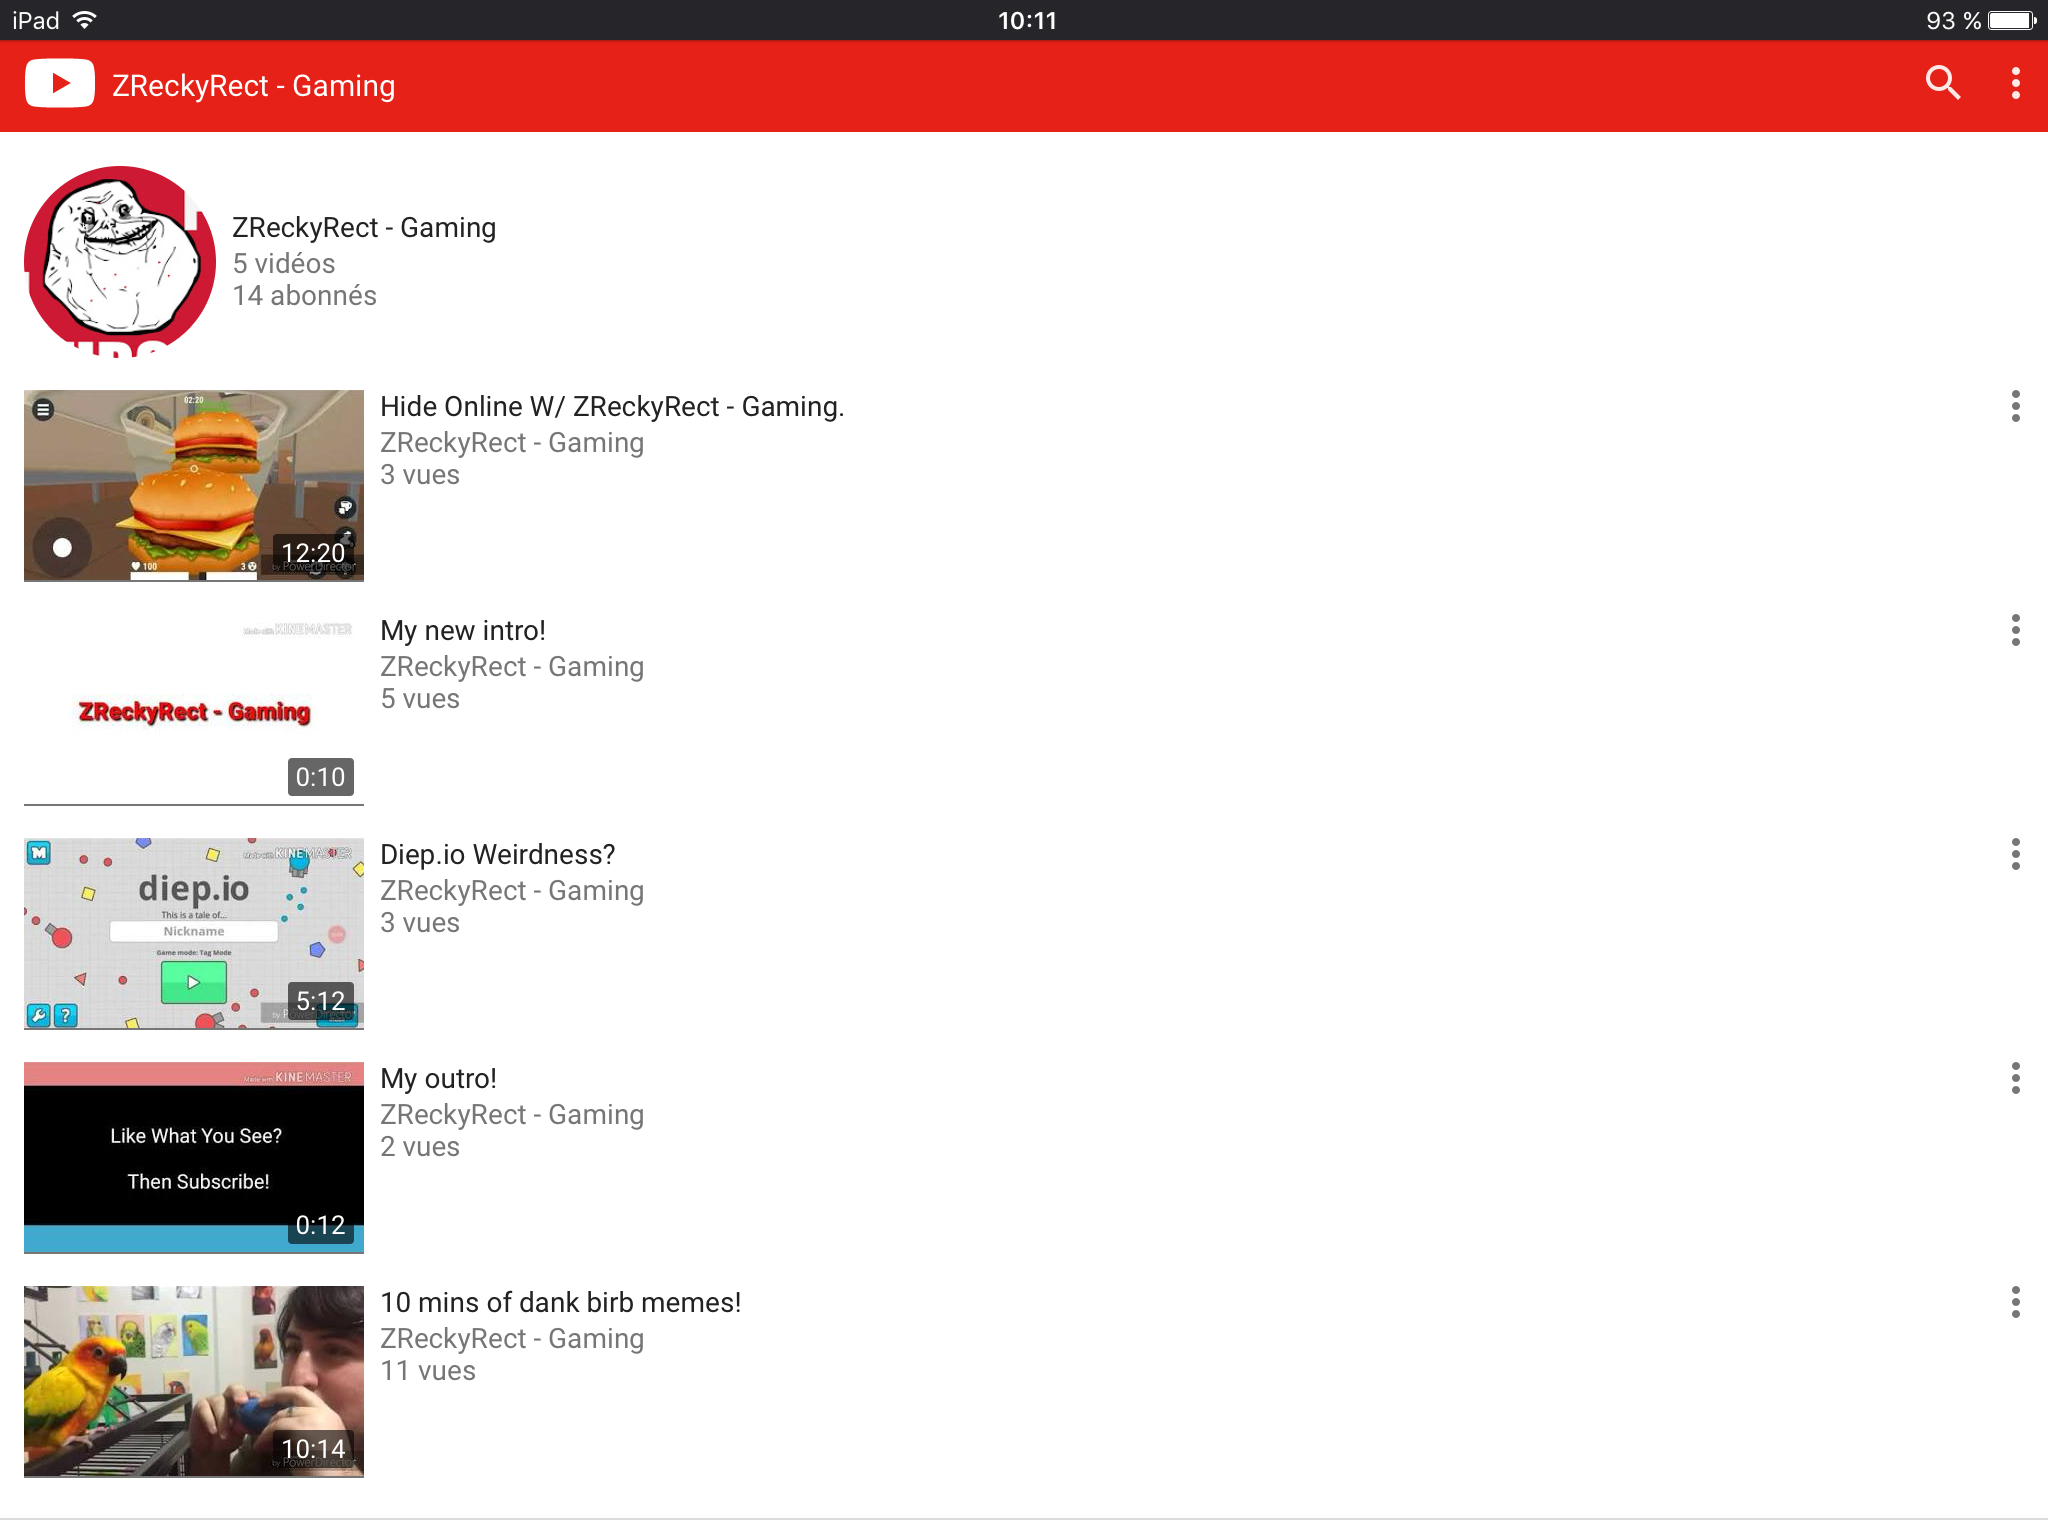Screen dimensions: 2048x1536
Task: Open the My new intro! title
Action: pos(463,631)
